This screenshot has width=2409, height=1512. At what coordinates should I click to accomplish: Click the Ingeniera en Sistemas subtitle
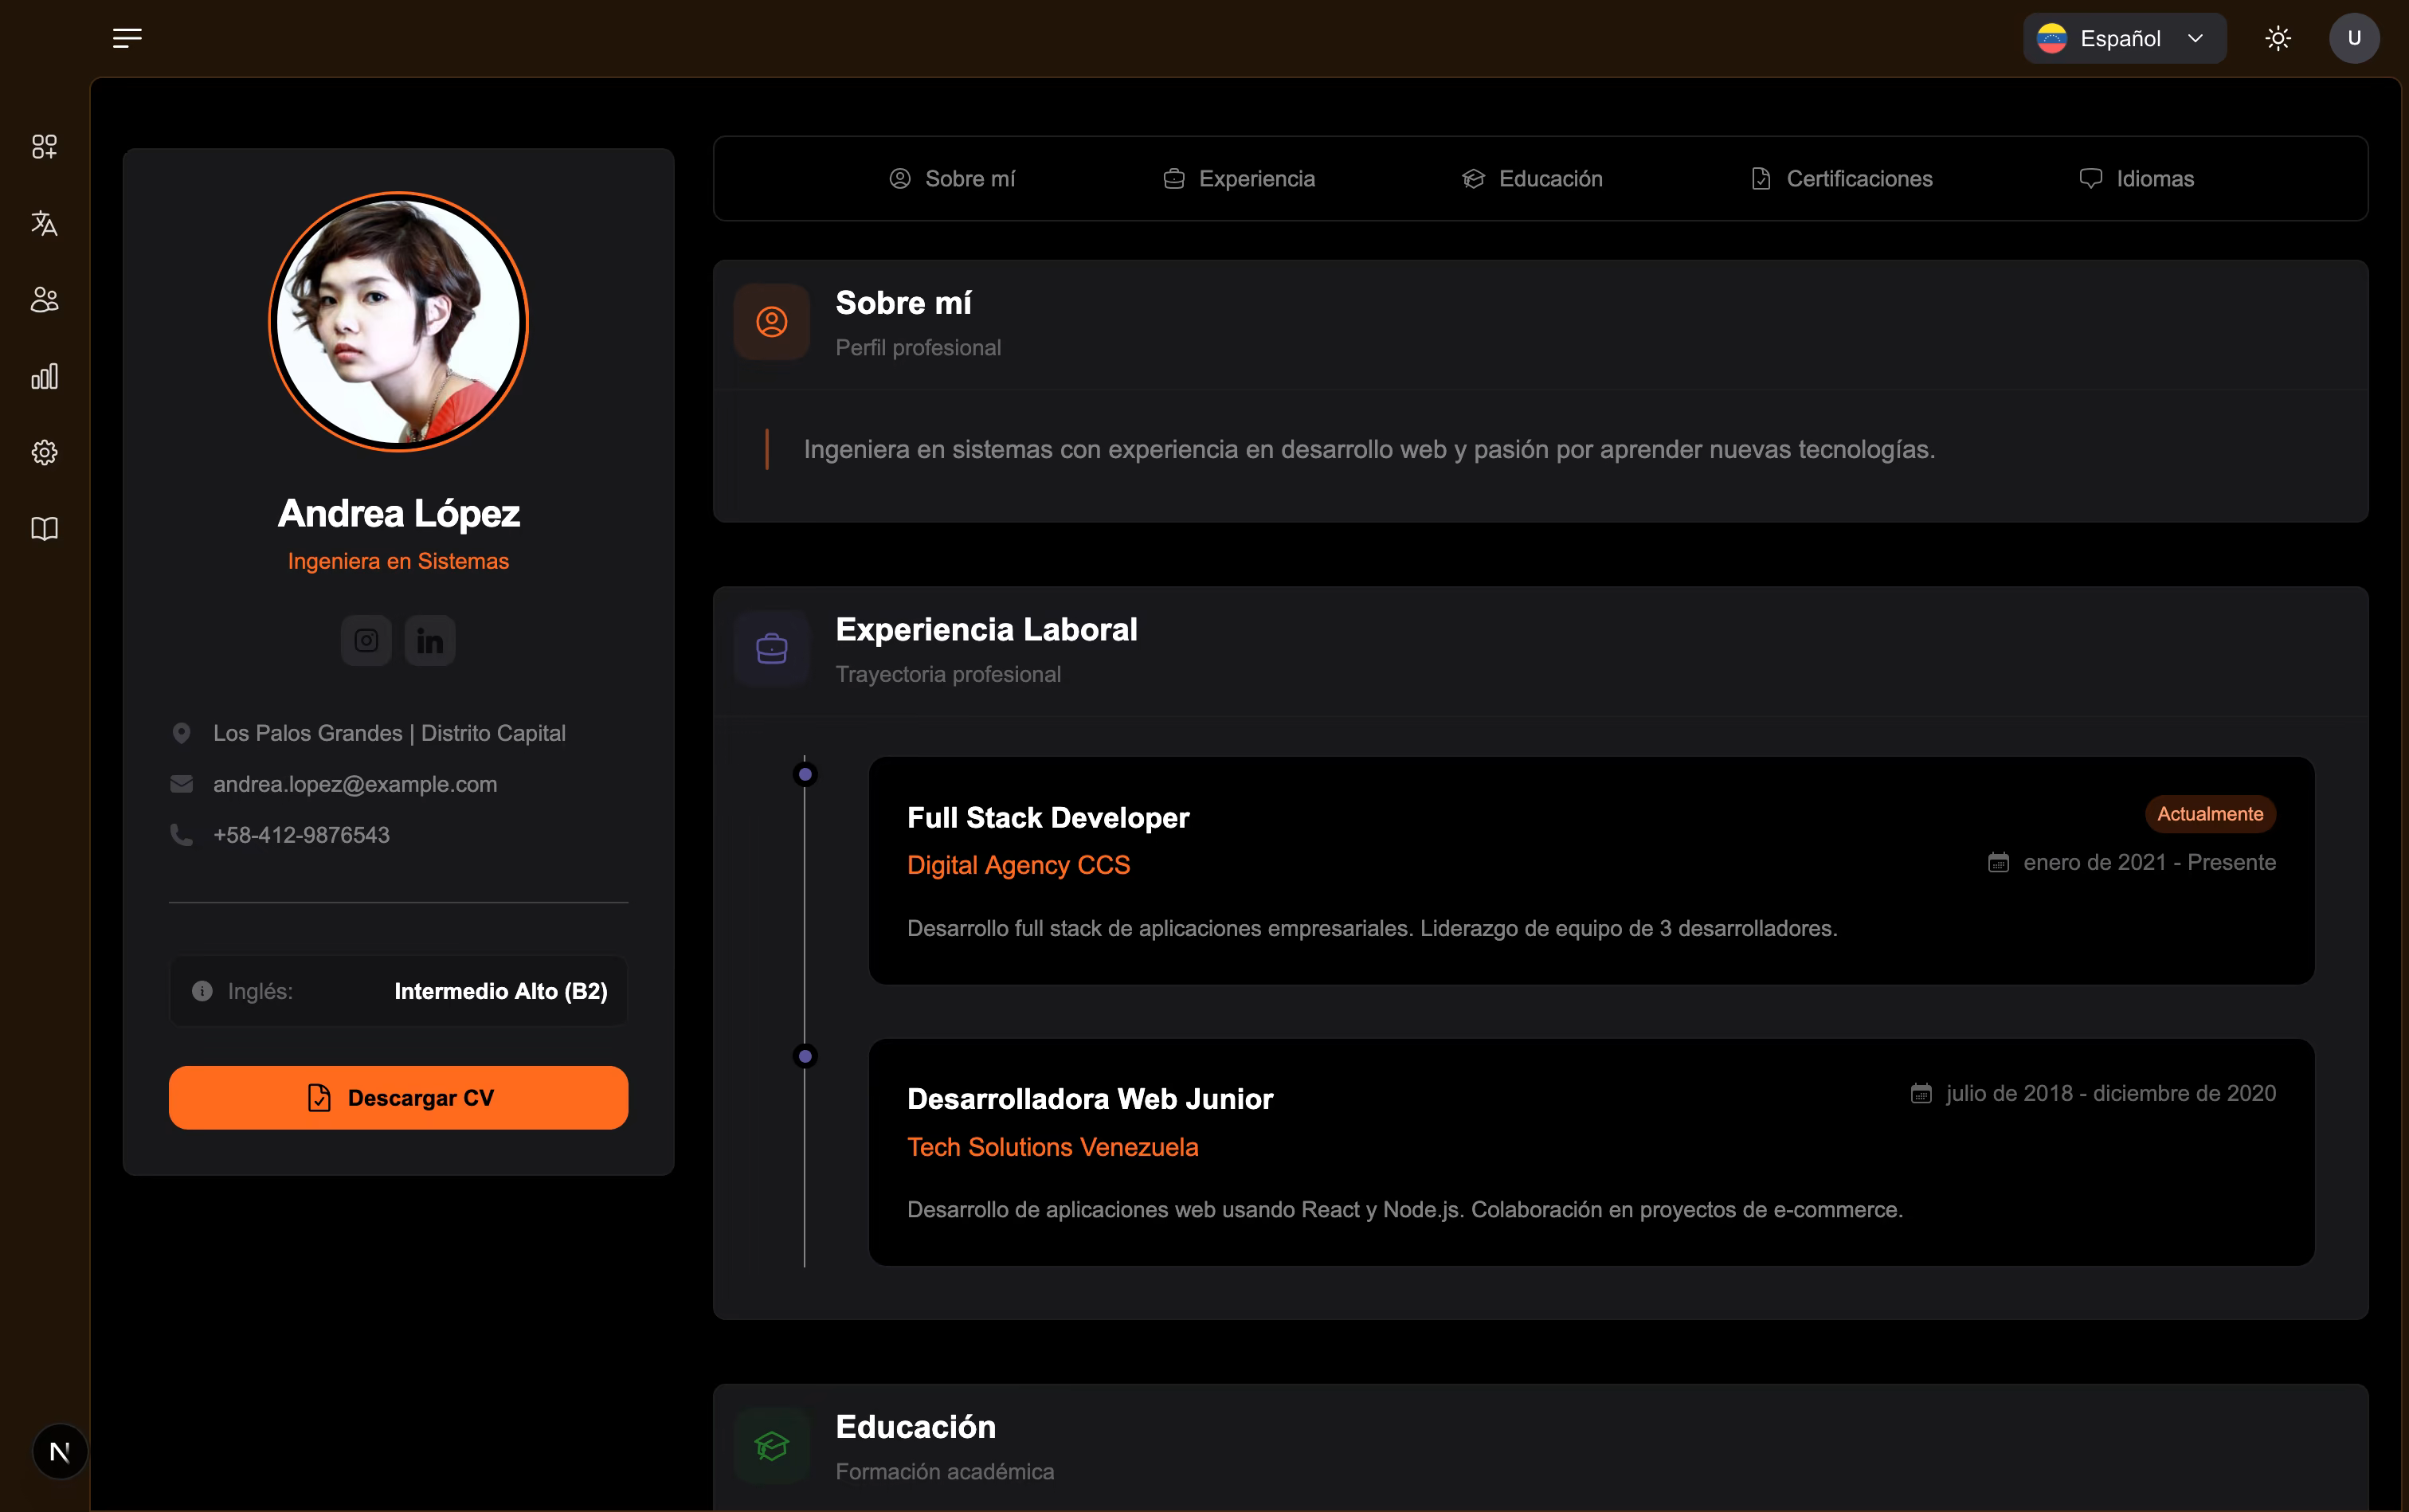click(x=398, y=561)
